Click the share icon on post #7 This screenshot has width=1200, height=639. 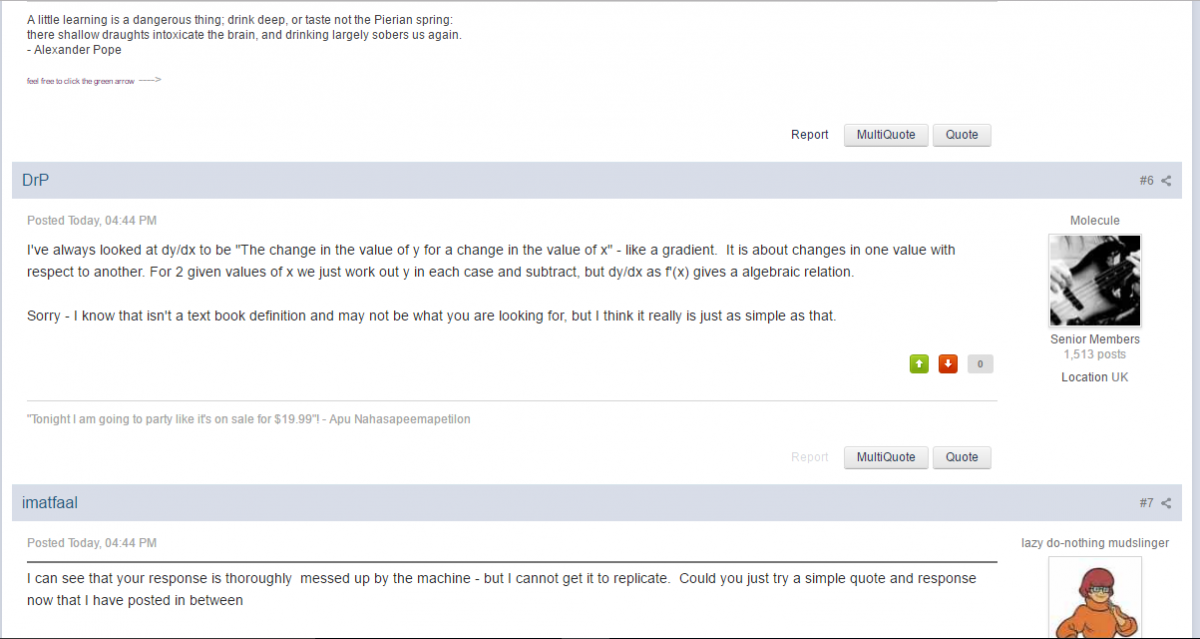point(1166,503)
